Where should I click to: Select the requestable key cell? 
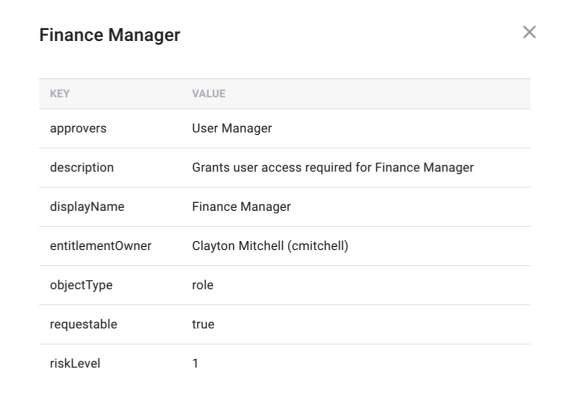coord(84,324)
